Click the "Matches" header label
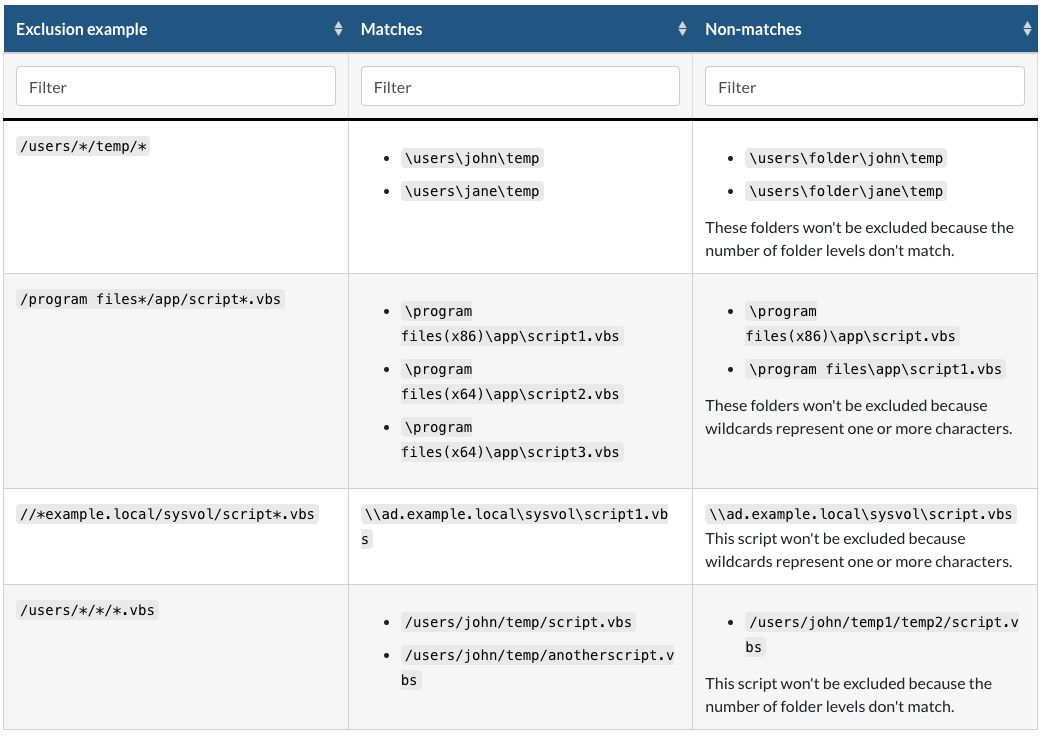Image resolution: width=1044 pixels, height=736 pixels. click(392, 29)
